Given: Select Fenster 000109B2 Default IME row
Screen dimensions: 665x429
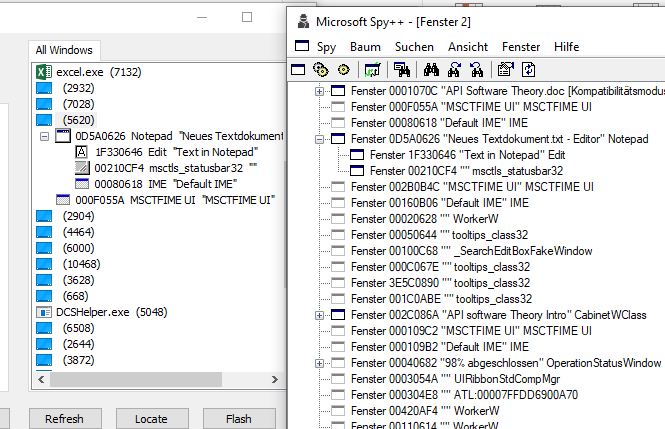Looking at the screenshot, I should [x=440, y=347].
